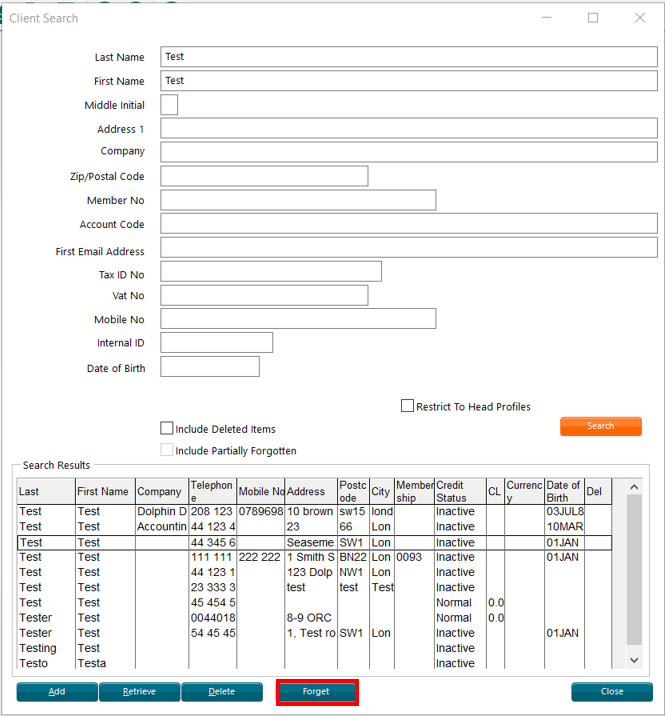
Task: Click the City column header
Action: [381, 491]
